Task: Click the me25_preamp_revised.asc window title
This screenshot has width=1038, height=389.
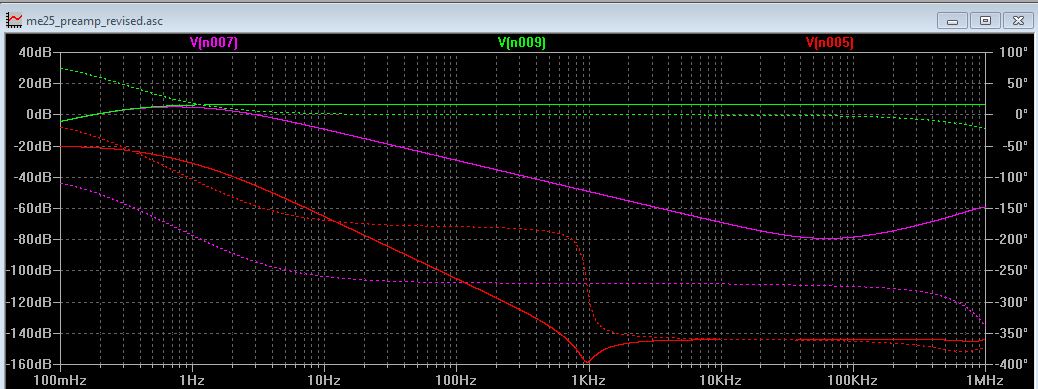Action: (94, 21)
